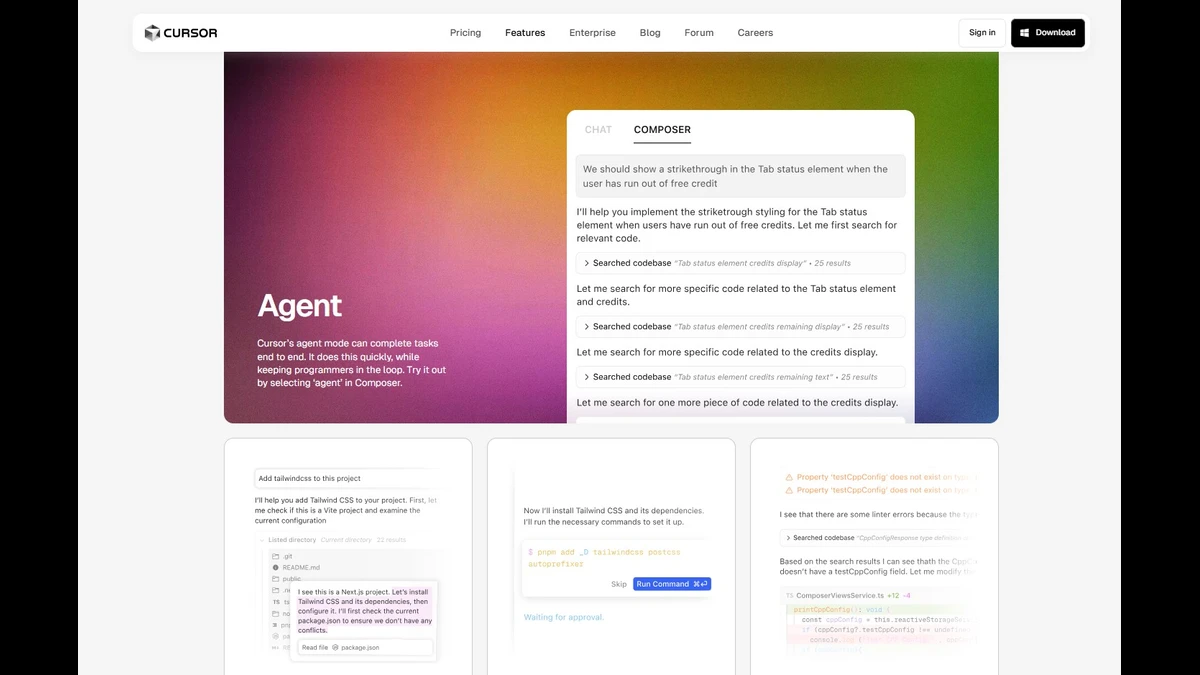Click the '22 results' label
The width and height of the screenshot is (1200, 675).
[391, 540]
